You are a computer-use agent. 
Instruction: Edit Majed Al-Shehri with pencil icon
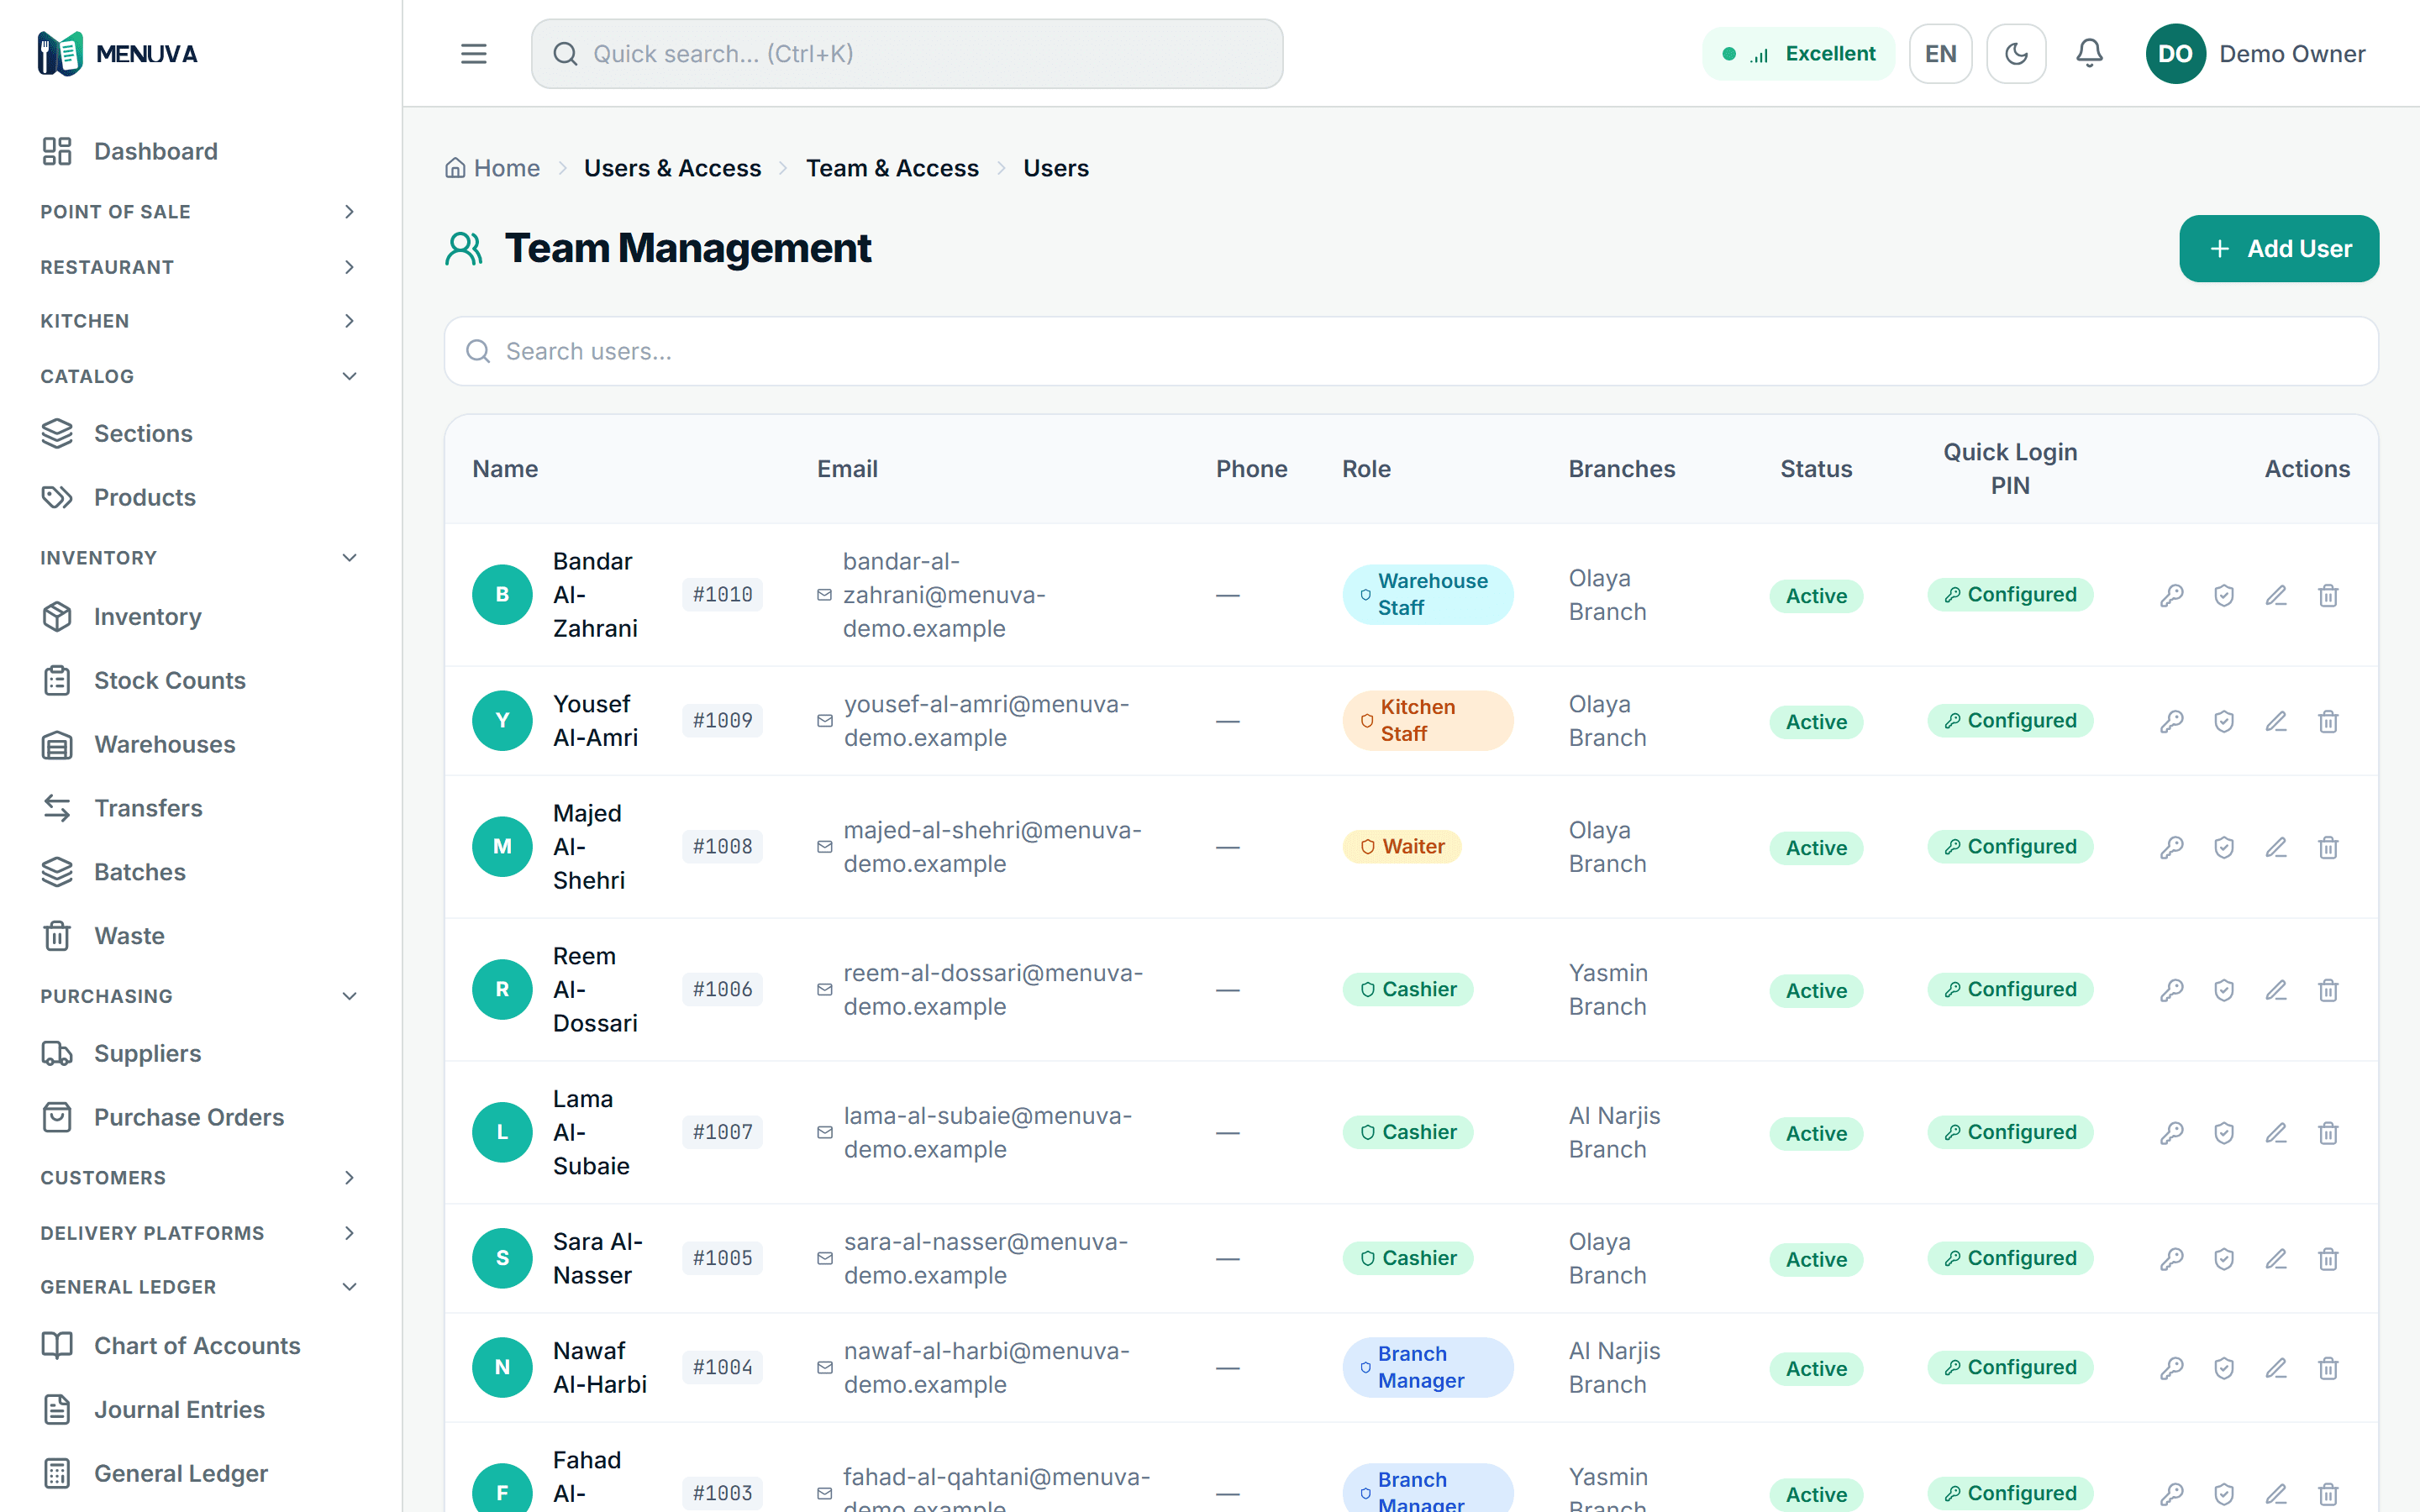2276,847
